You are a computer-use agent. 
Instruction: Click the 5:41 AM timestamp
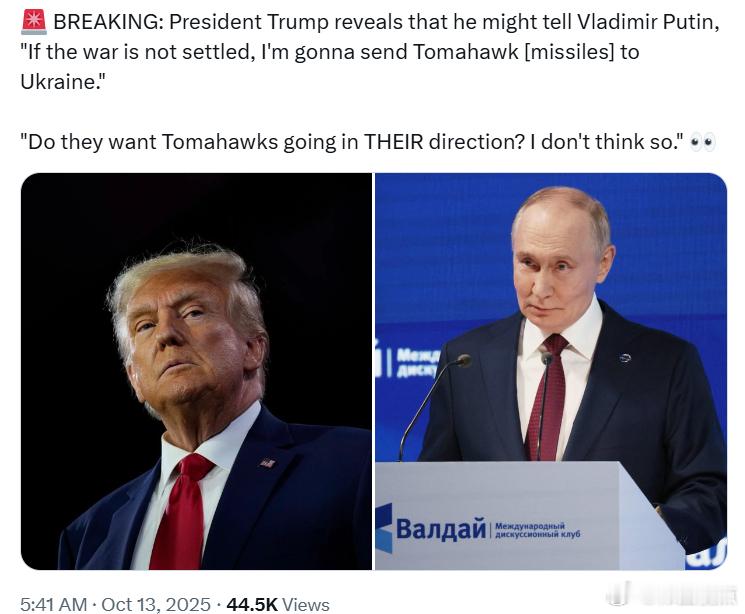54,604
